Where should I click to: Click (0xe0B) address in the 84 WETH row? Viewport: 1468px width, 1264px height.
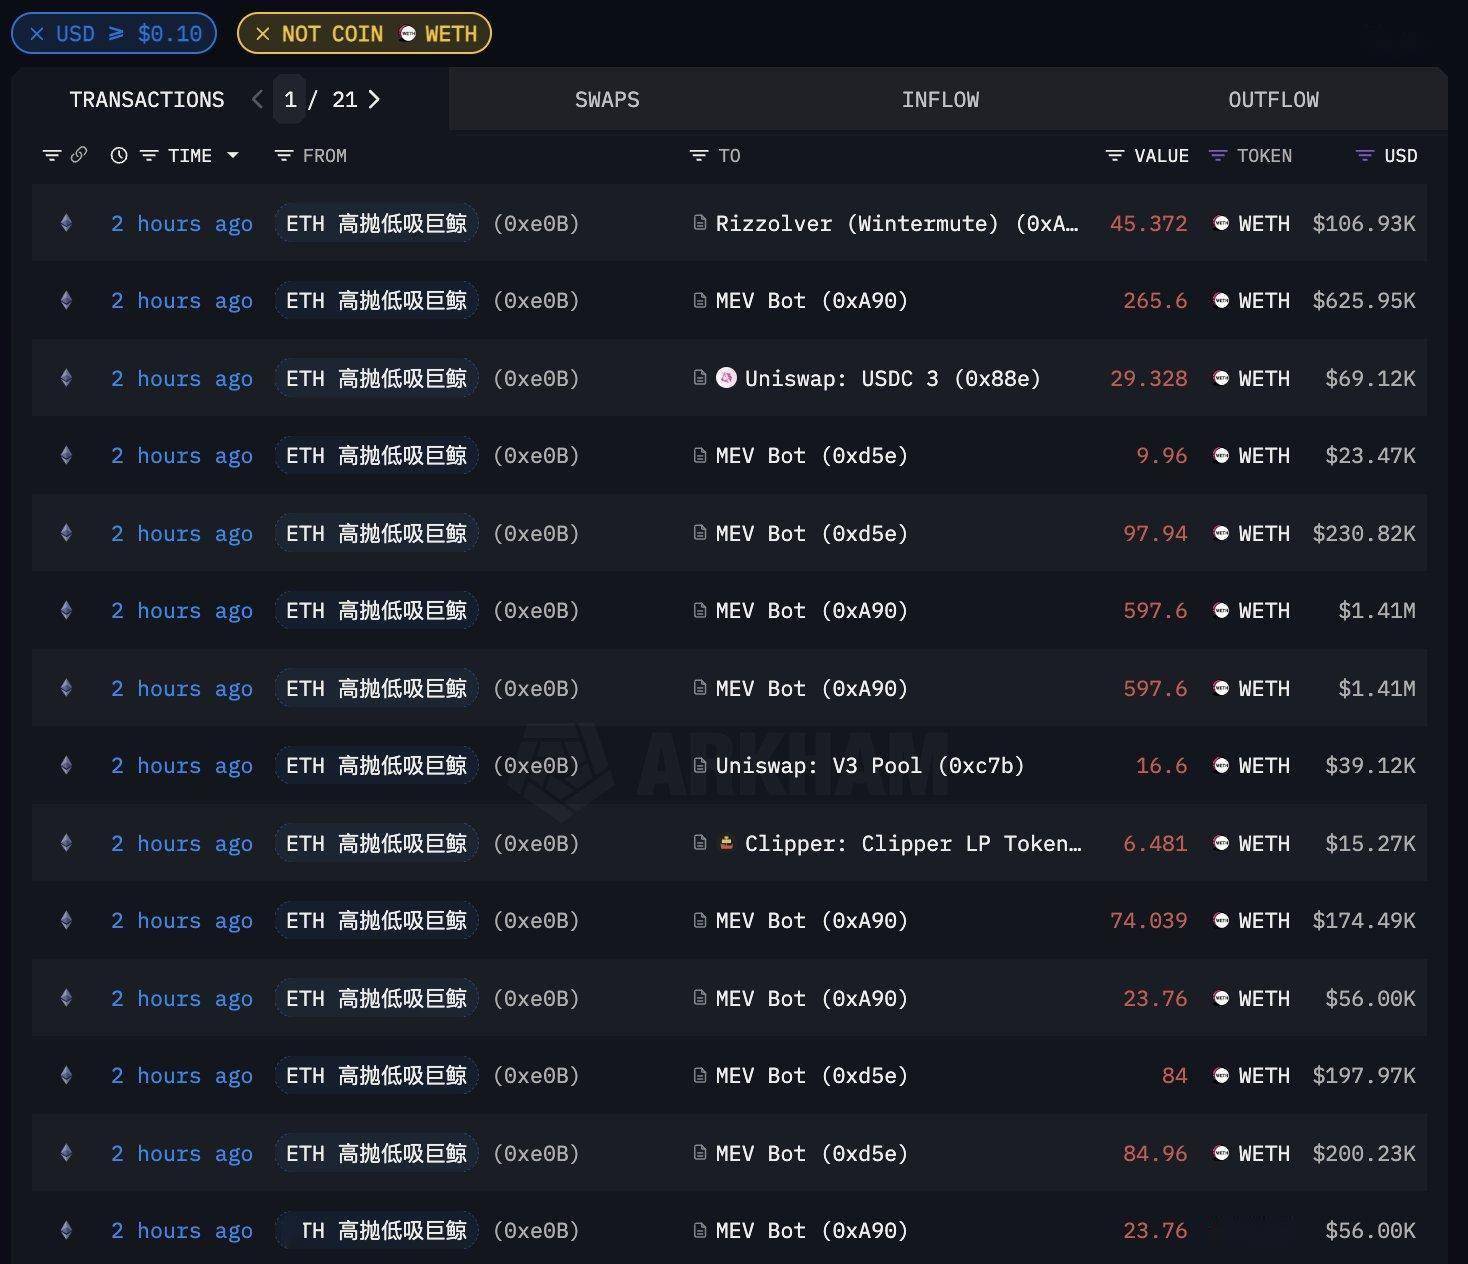[x=536, y=1075]
